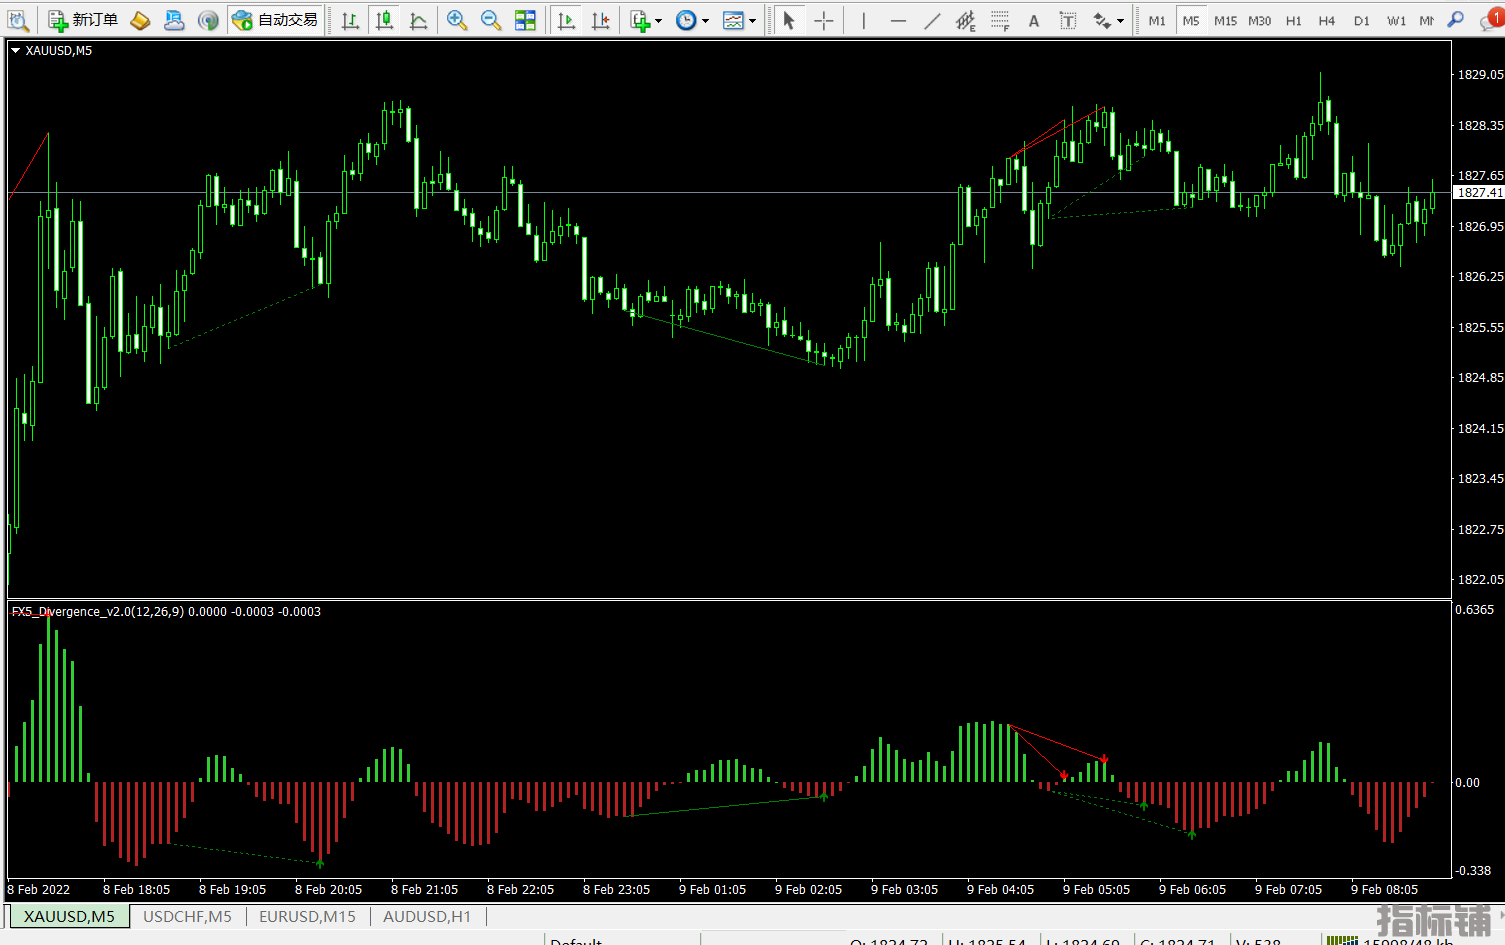The image size is (1505, 945).
Task: Select the crosshair tool
Action: [823, 20]
